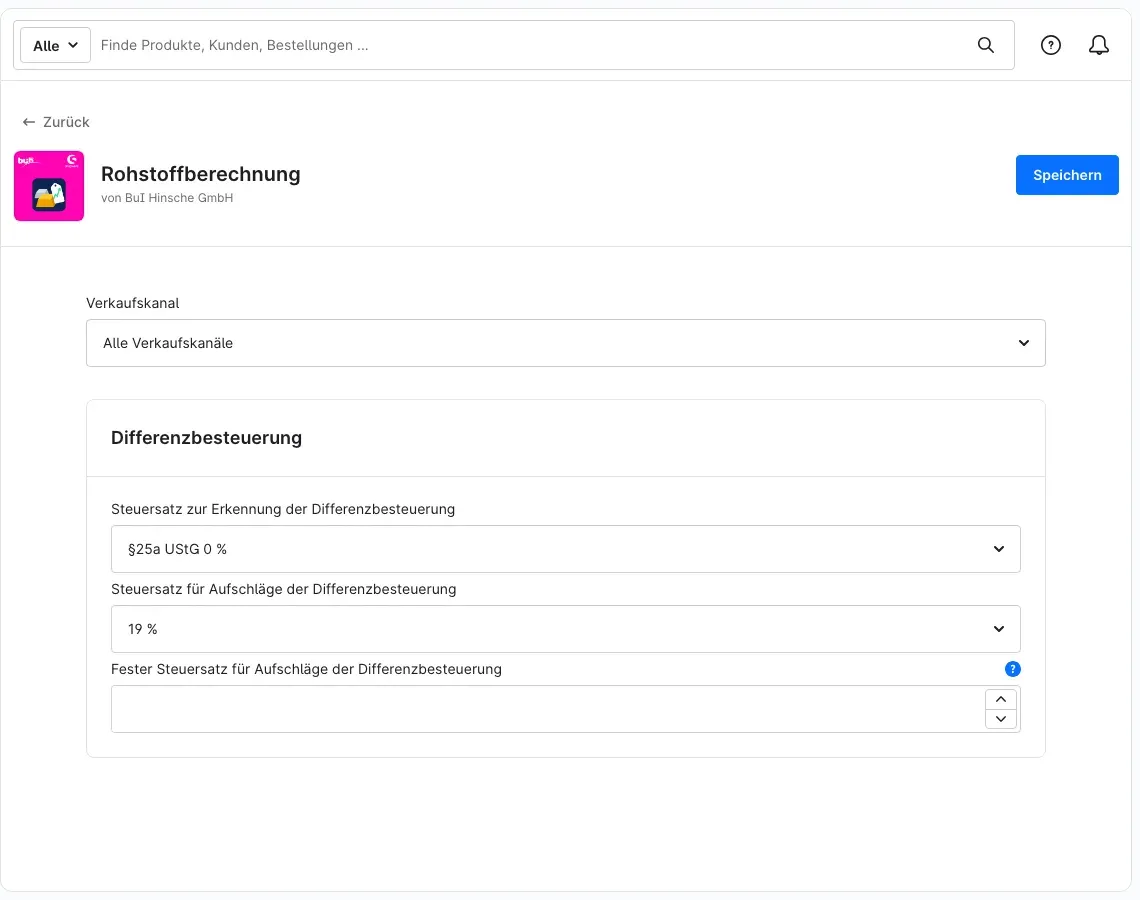
Task: Open the help question mark icon
Action: coord(1051,45)
